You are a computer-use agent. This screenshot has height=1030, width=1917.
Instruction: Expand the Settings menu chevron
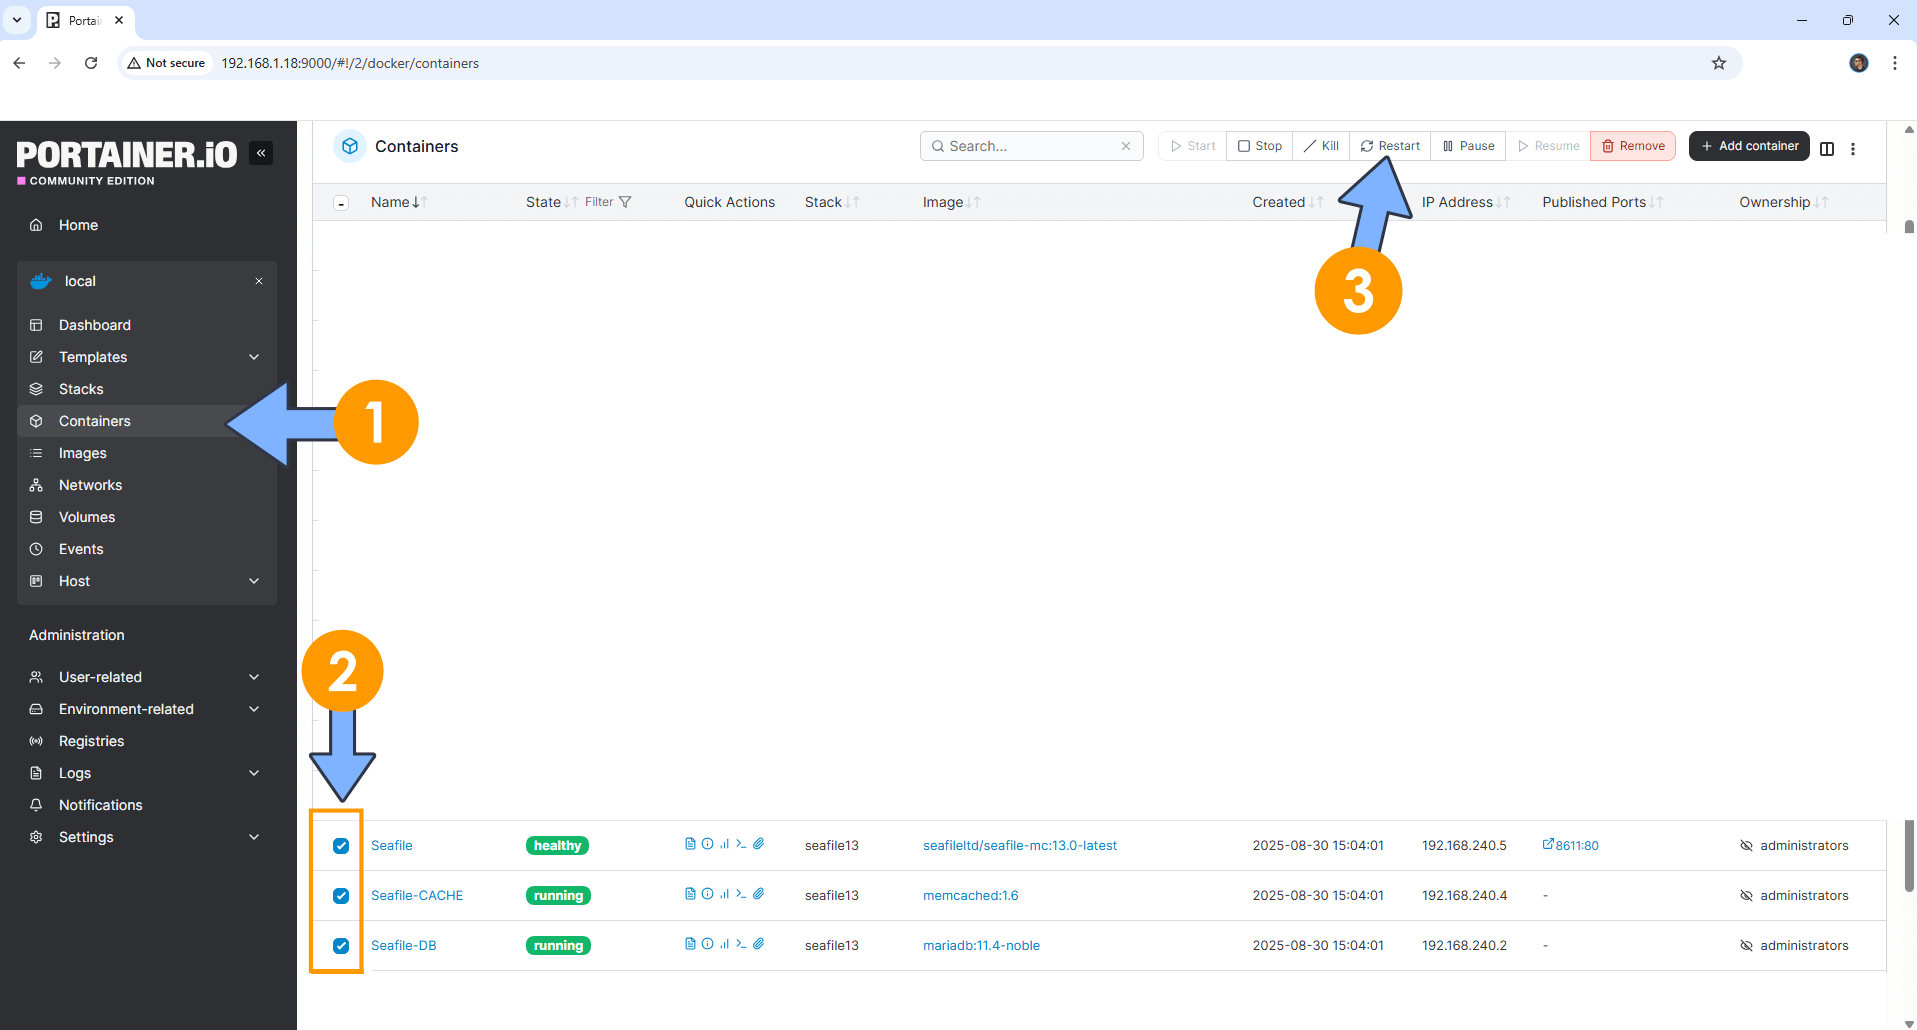tap(254, 837)
